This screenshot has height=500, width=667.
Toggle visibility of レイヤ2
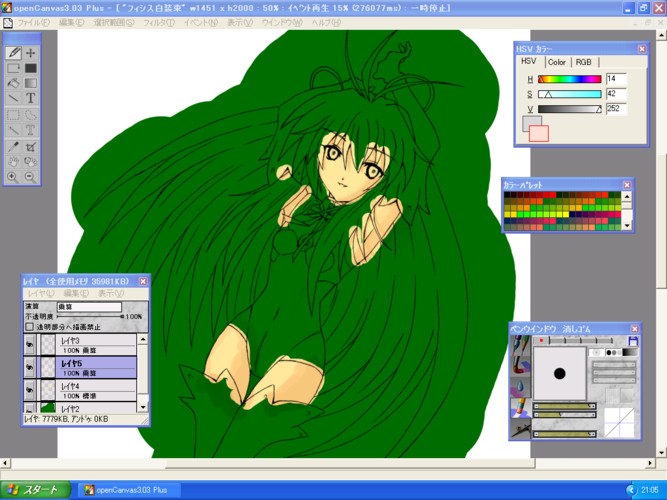tap(29, 408)
